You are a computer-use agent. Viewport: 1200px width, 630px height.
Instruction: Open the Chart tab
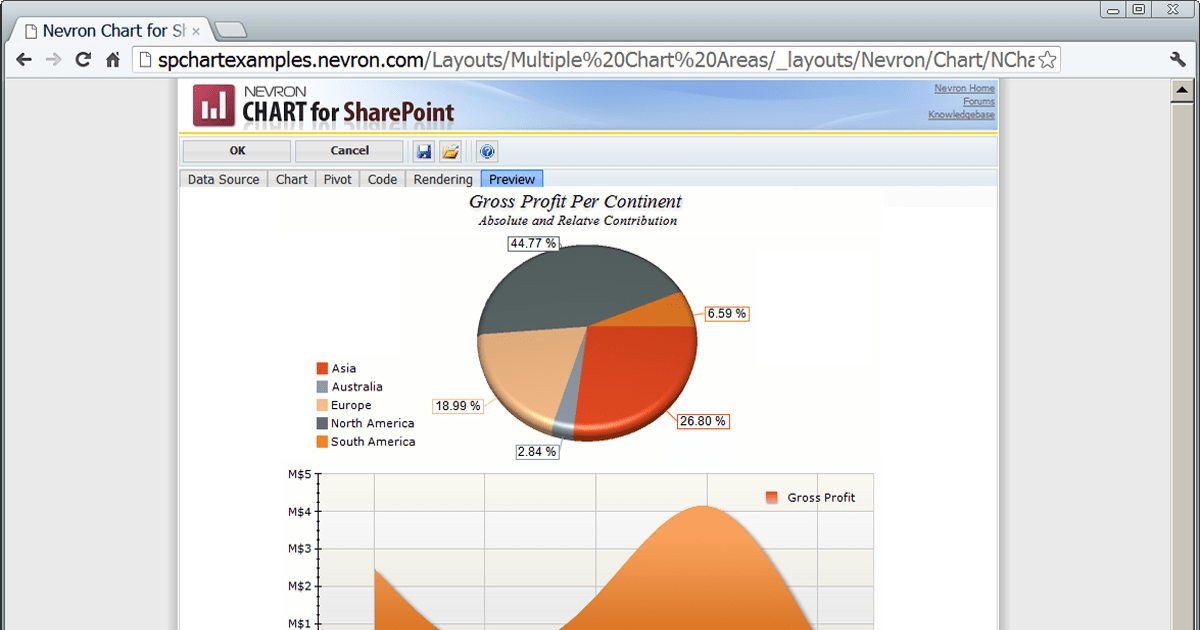coord(291,179)
